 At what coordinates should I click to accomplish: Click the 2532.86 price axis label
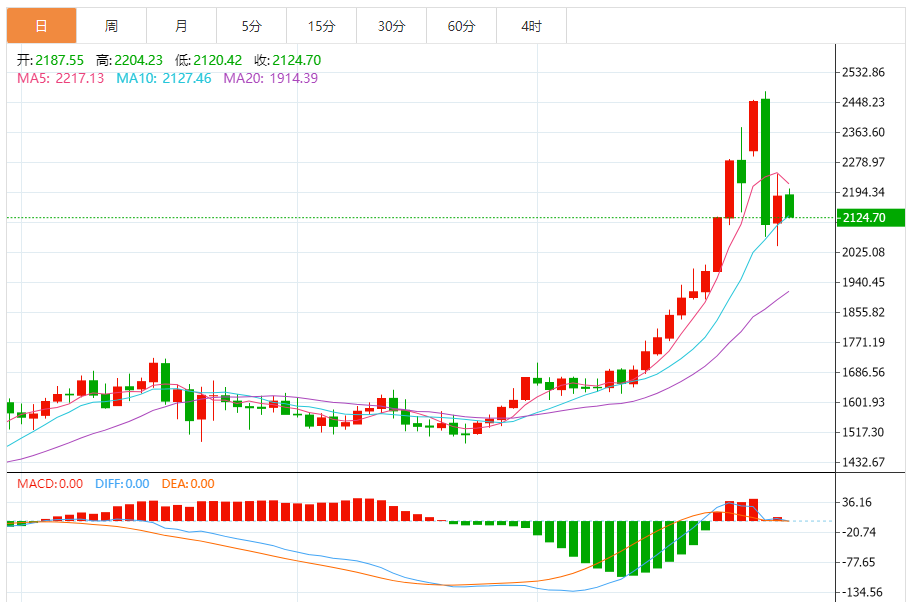tap(864, 73)
